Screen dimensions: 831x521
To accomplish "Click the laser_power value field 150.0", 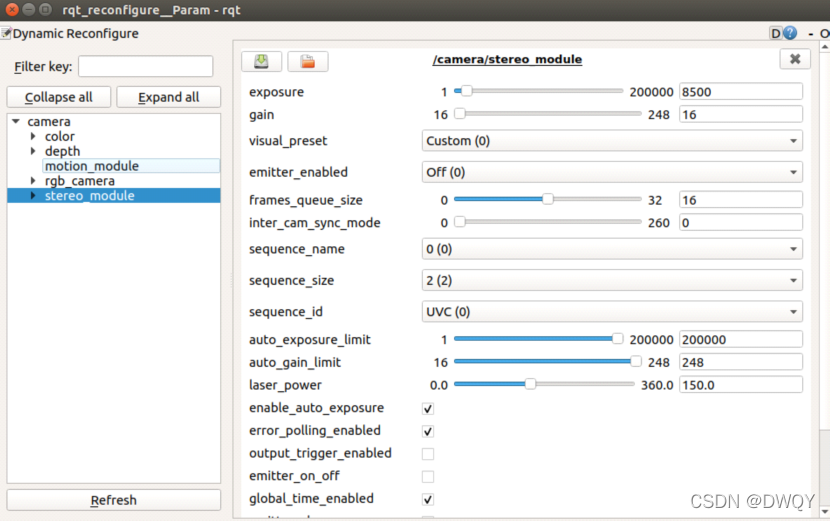I will click(x=741, y=384).
